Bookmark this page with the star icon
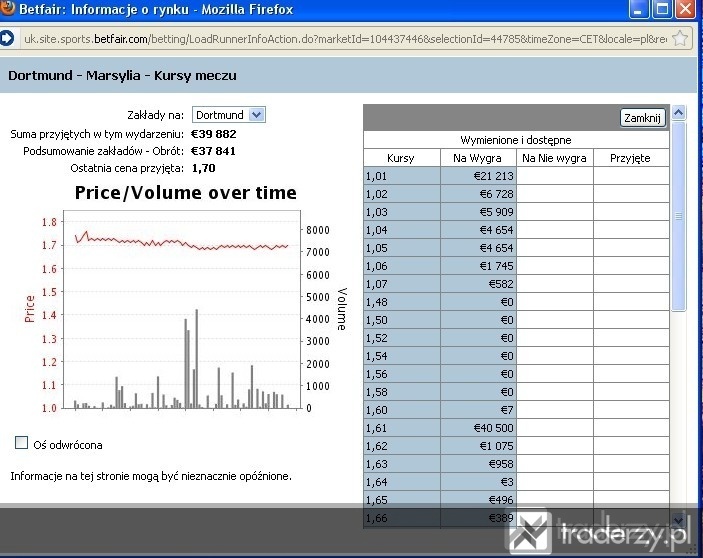Screen dimensions: 703x558 click(x=680, y=39)
